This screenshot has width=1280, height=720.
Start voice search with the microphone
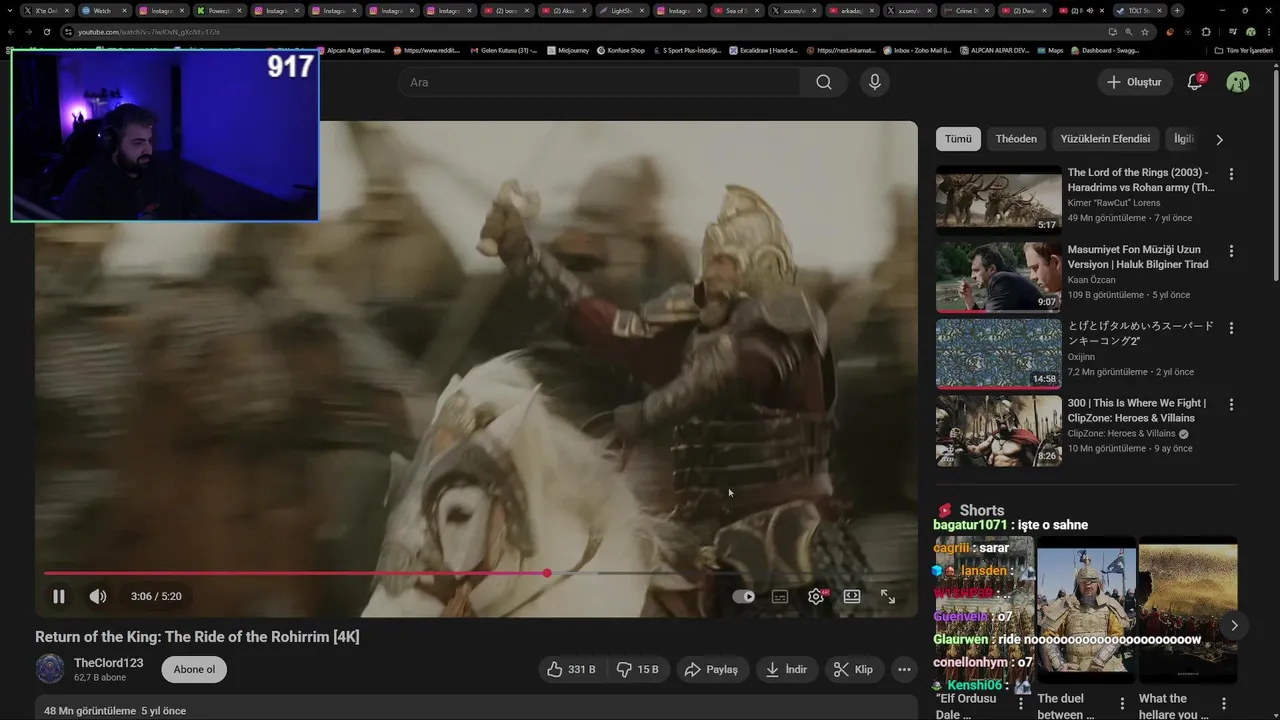pos(875,82)
